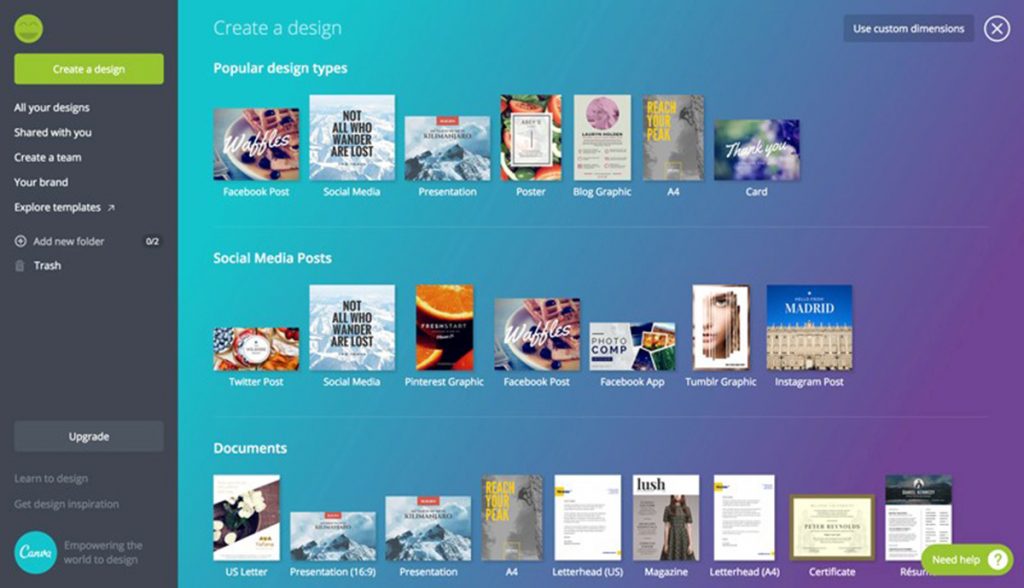Screen dimensions: 1024x588
Task: Open Explore templates external link
Action: click(64, 208)
